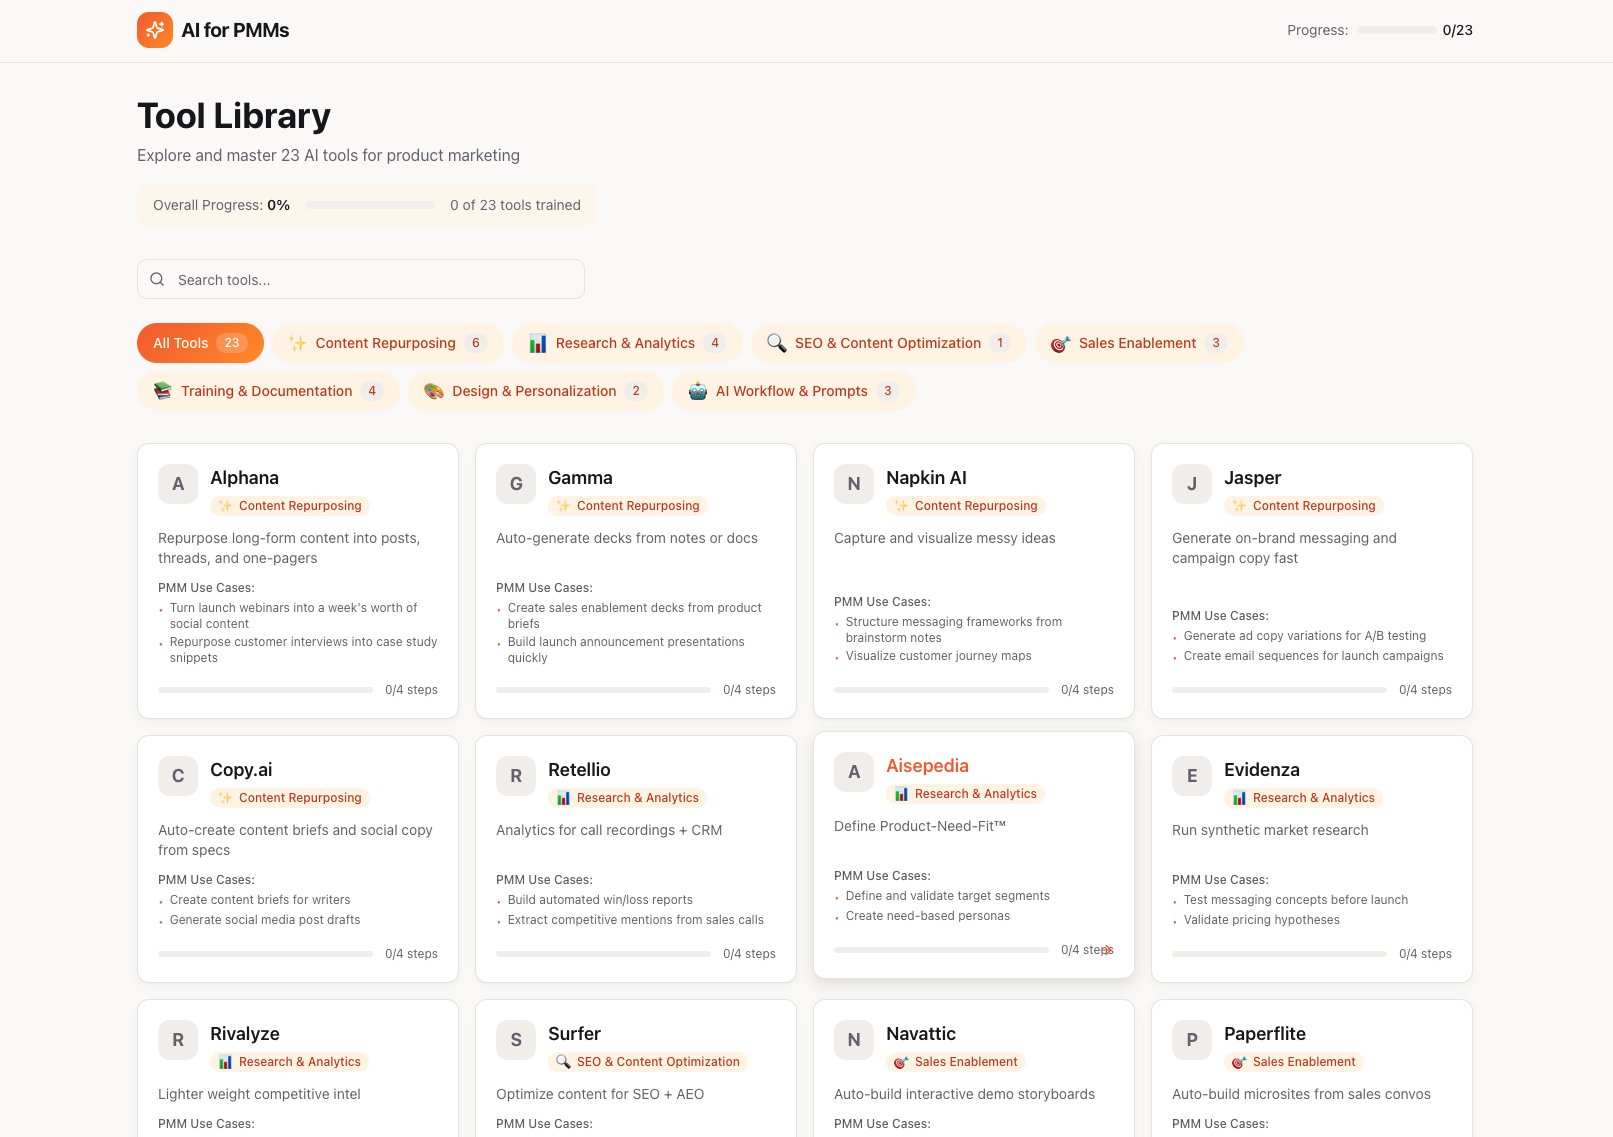Click the Overall Progress bar
1613x1137 pixels.
click(370, 205)
